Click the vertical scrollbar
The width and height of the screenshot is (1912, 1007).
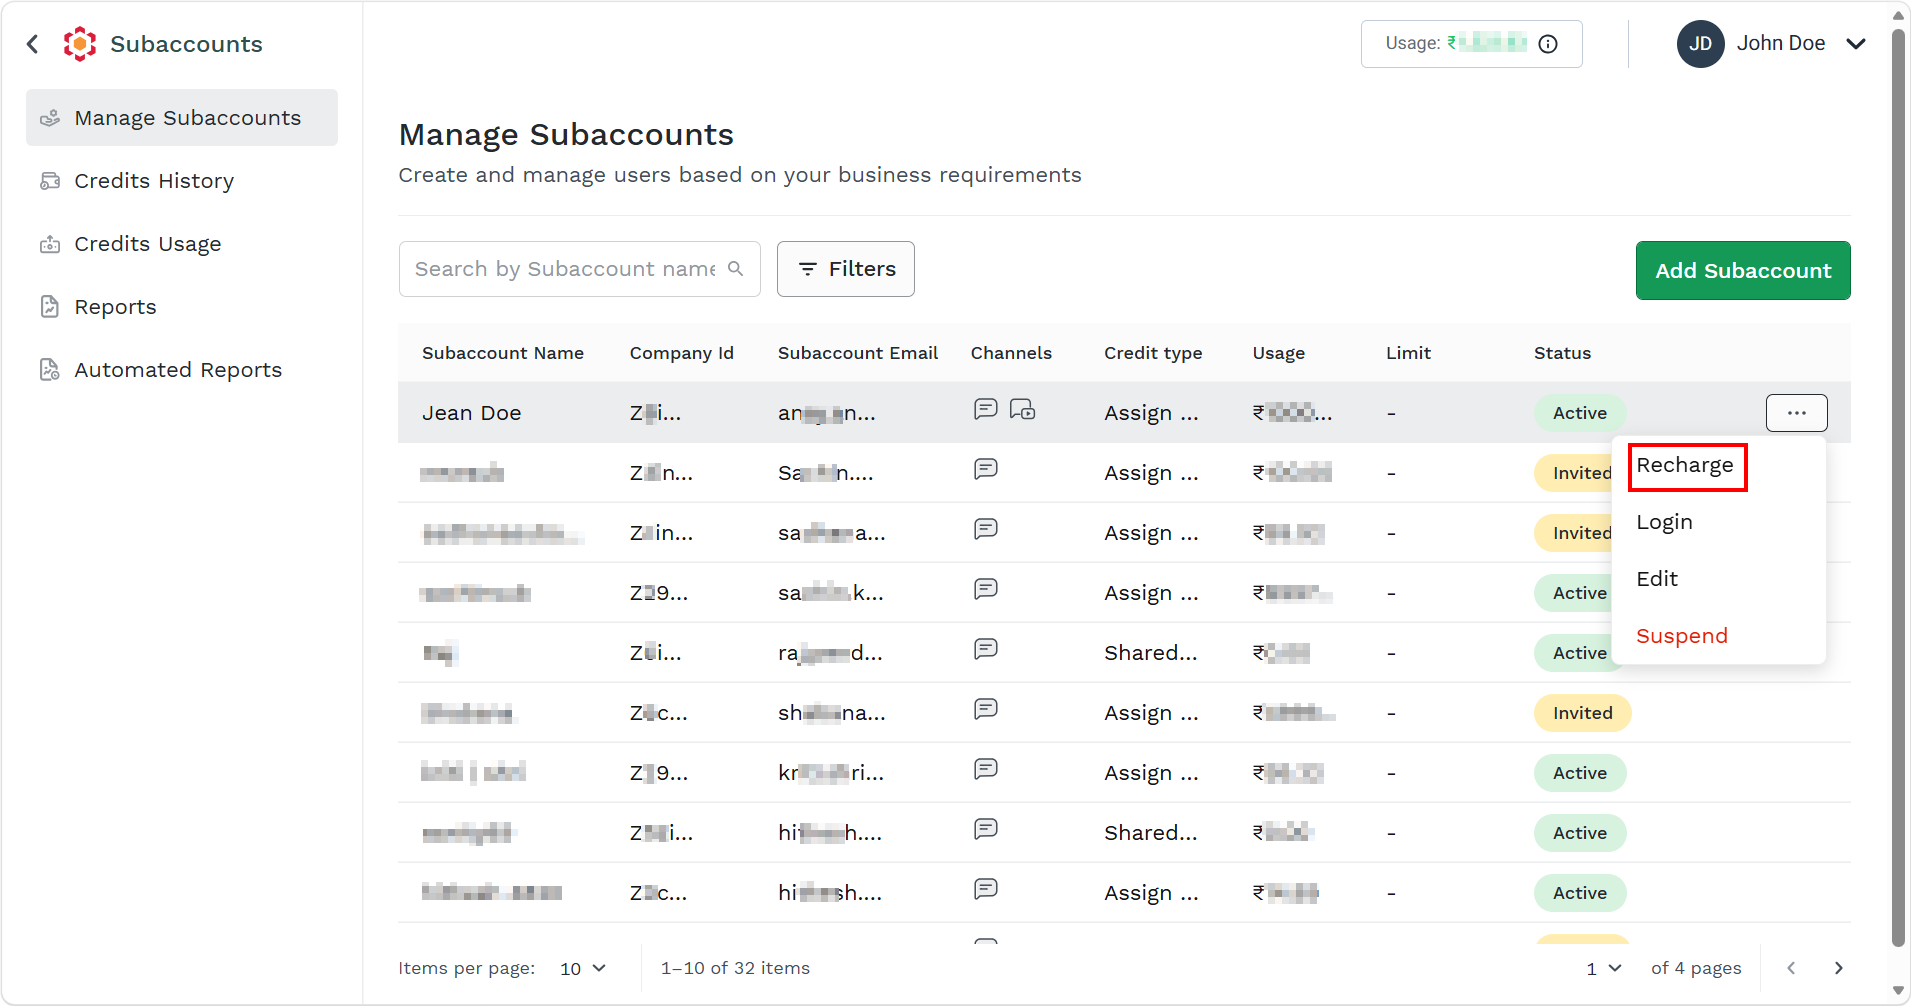click(1898, 487)
